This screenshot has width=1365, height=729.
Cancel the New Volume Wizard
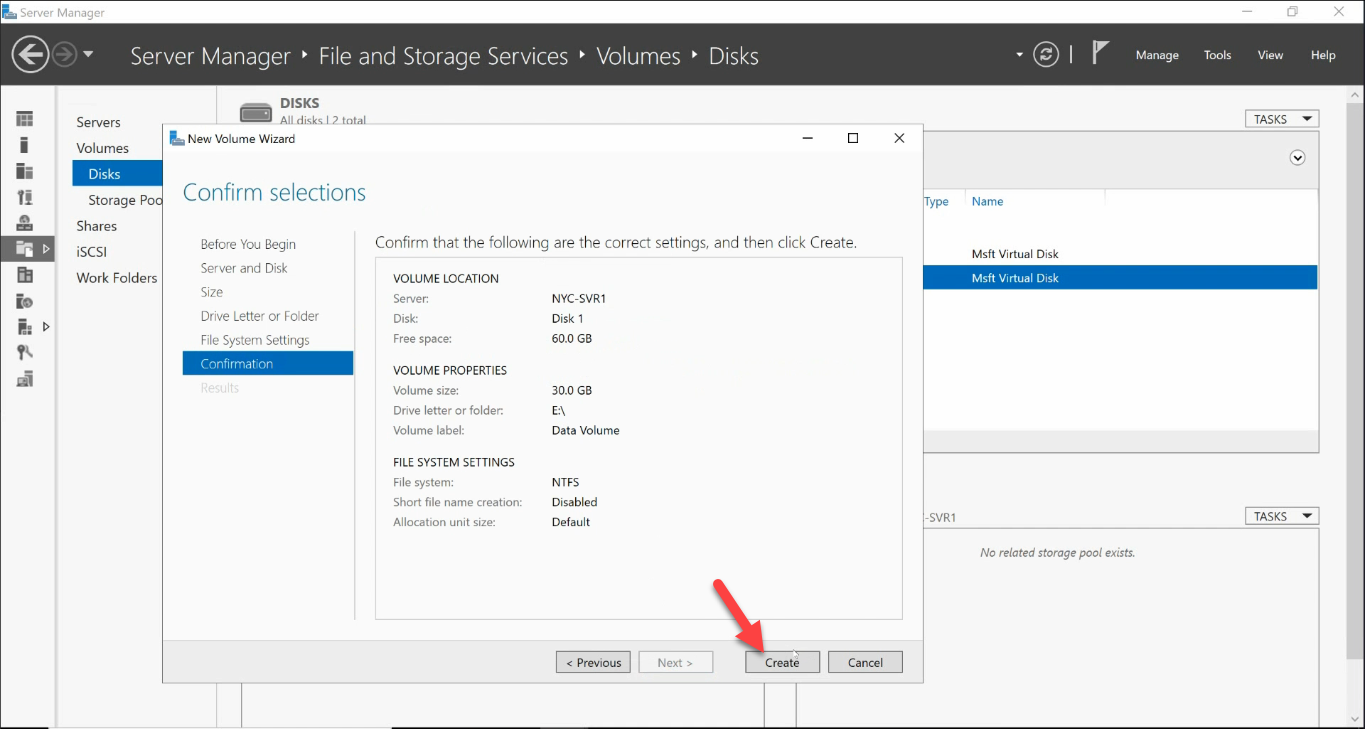pos(865,662)
